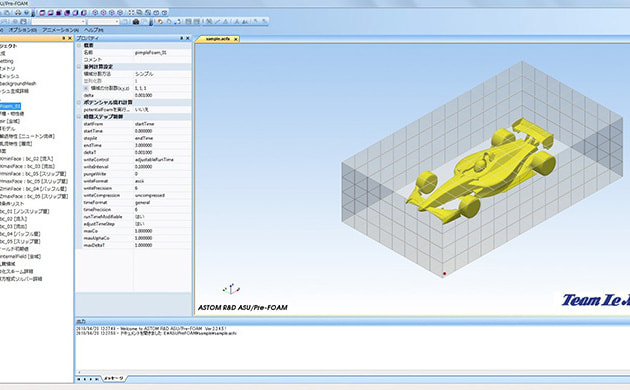Click the orange-red rotate icon in second toolbar
Screen dimensions: 630x390
[x=160, y=22]
